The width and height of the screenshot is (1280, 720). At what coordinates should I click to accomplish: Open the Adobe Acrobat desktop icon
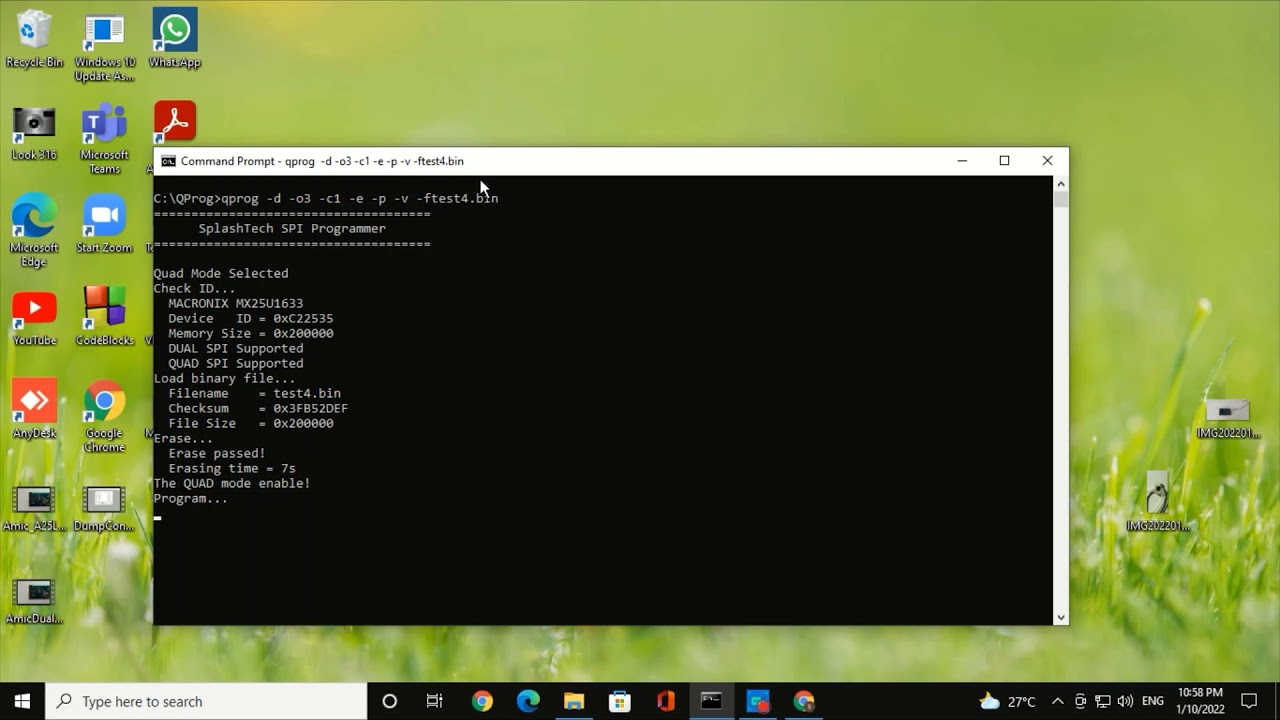(x=175, y=122)
